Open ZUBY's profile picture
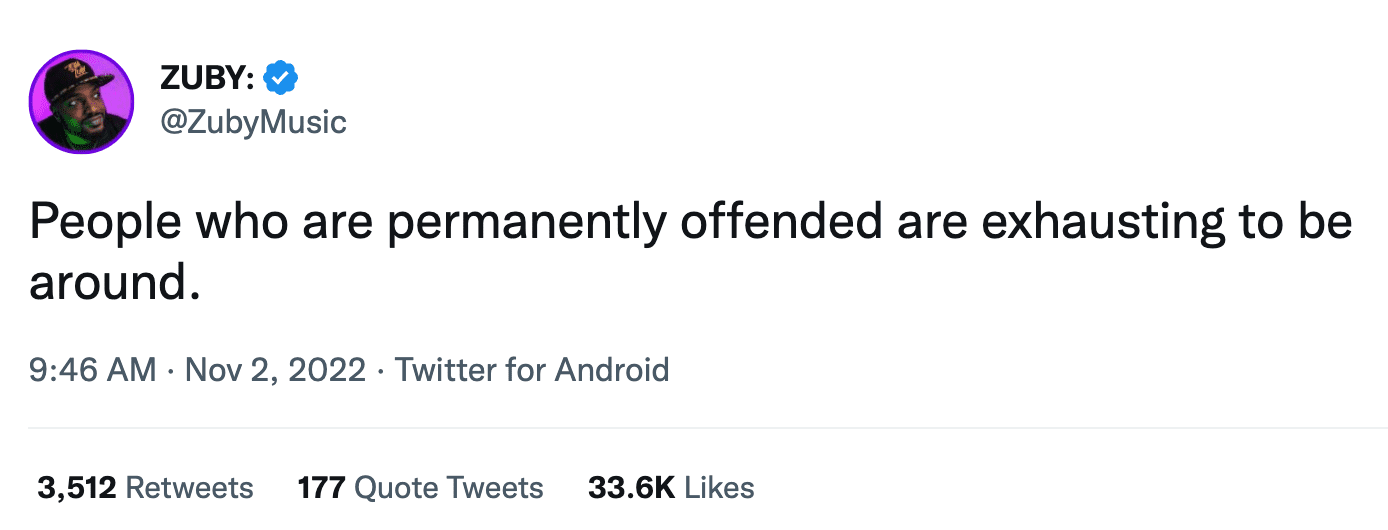 [82, 101]
